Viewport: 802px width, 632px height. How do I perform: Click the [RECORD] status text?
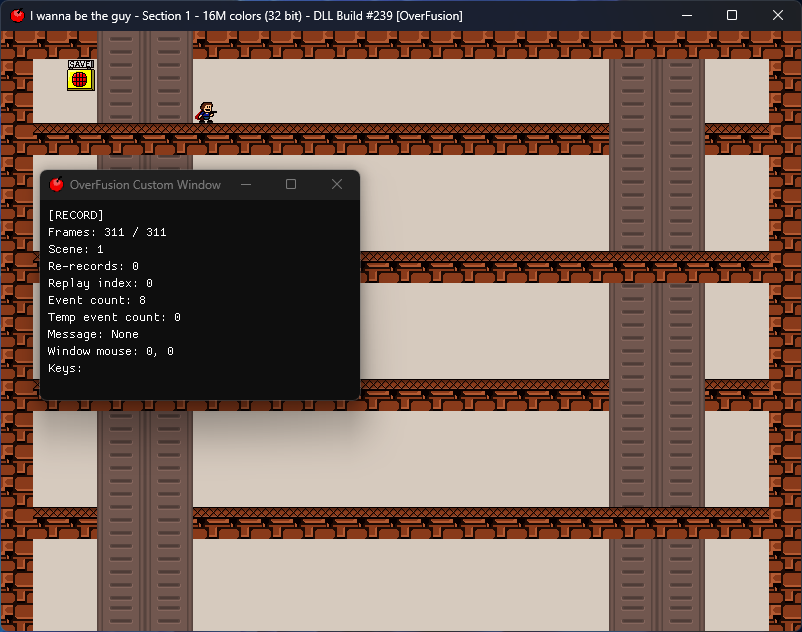76,215
